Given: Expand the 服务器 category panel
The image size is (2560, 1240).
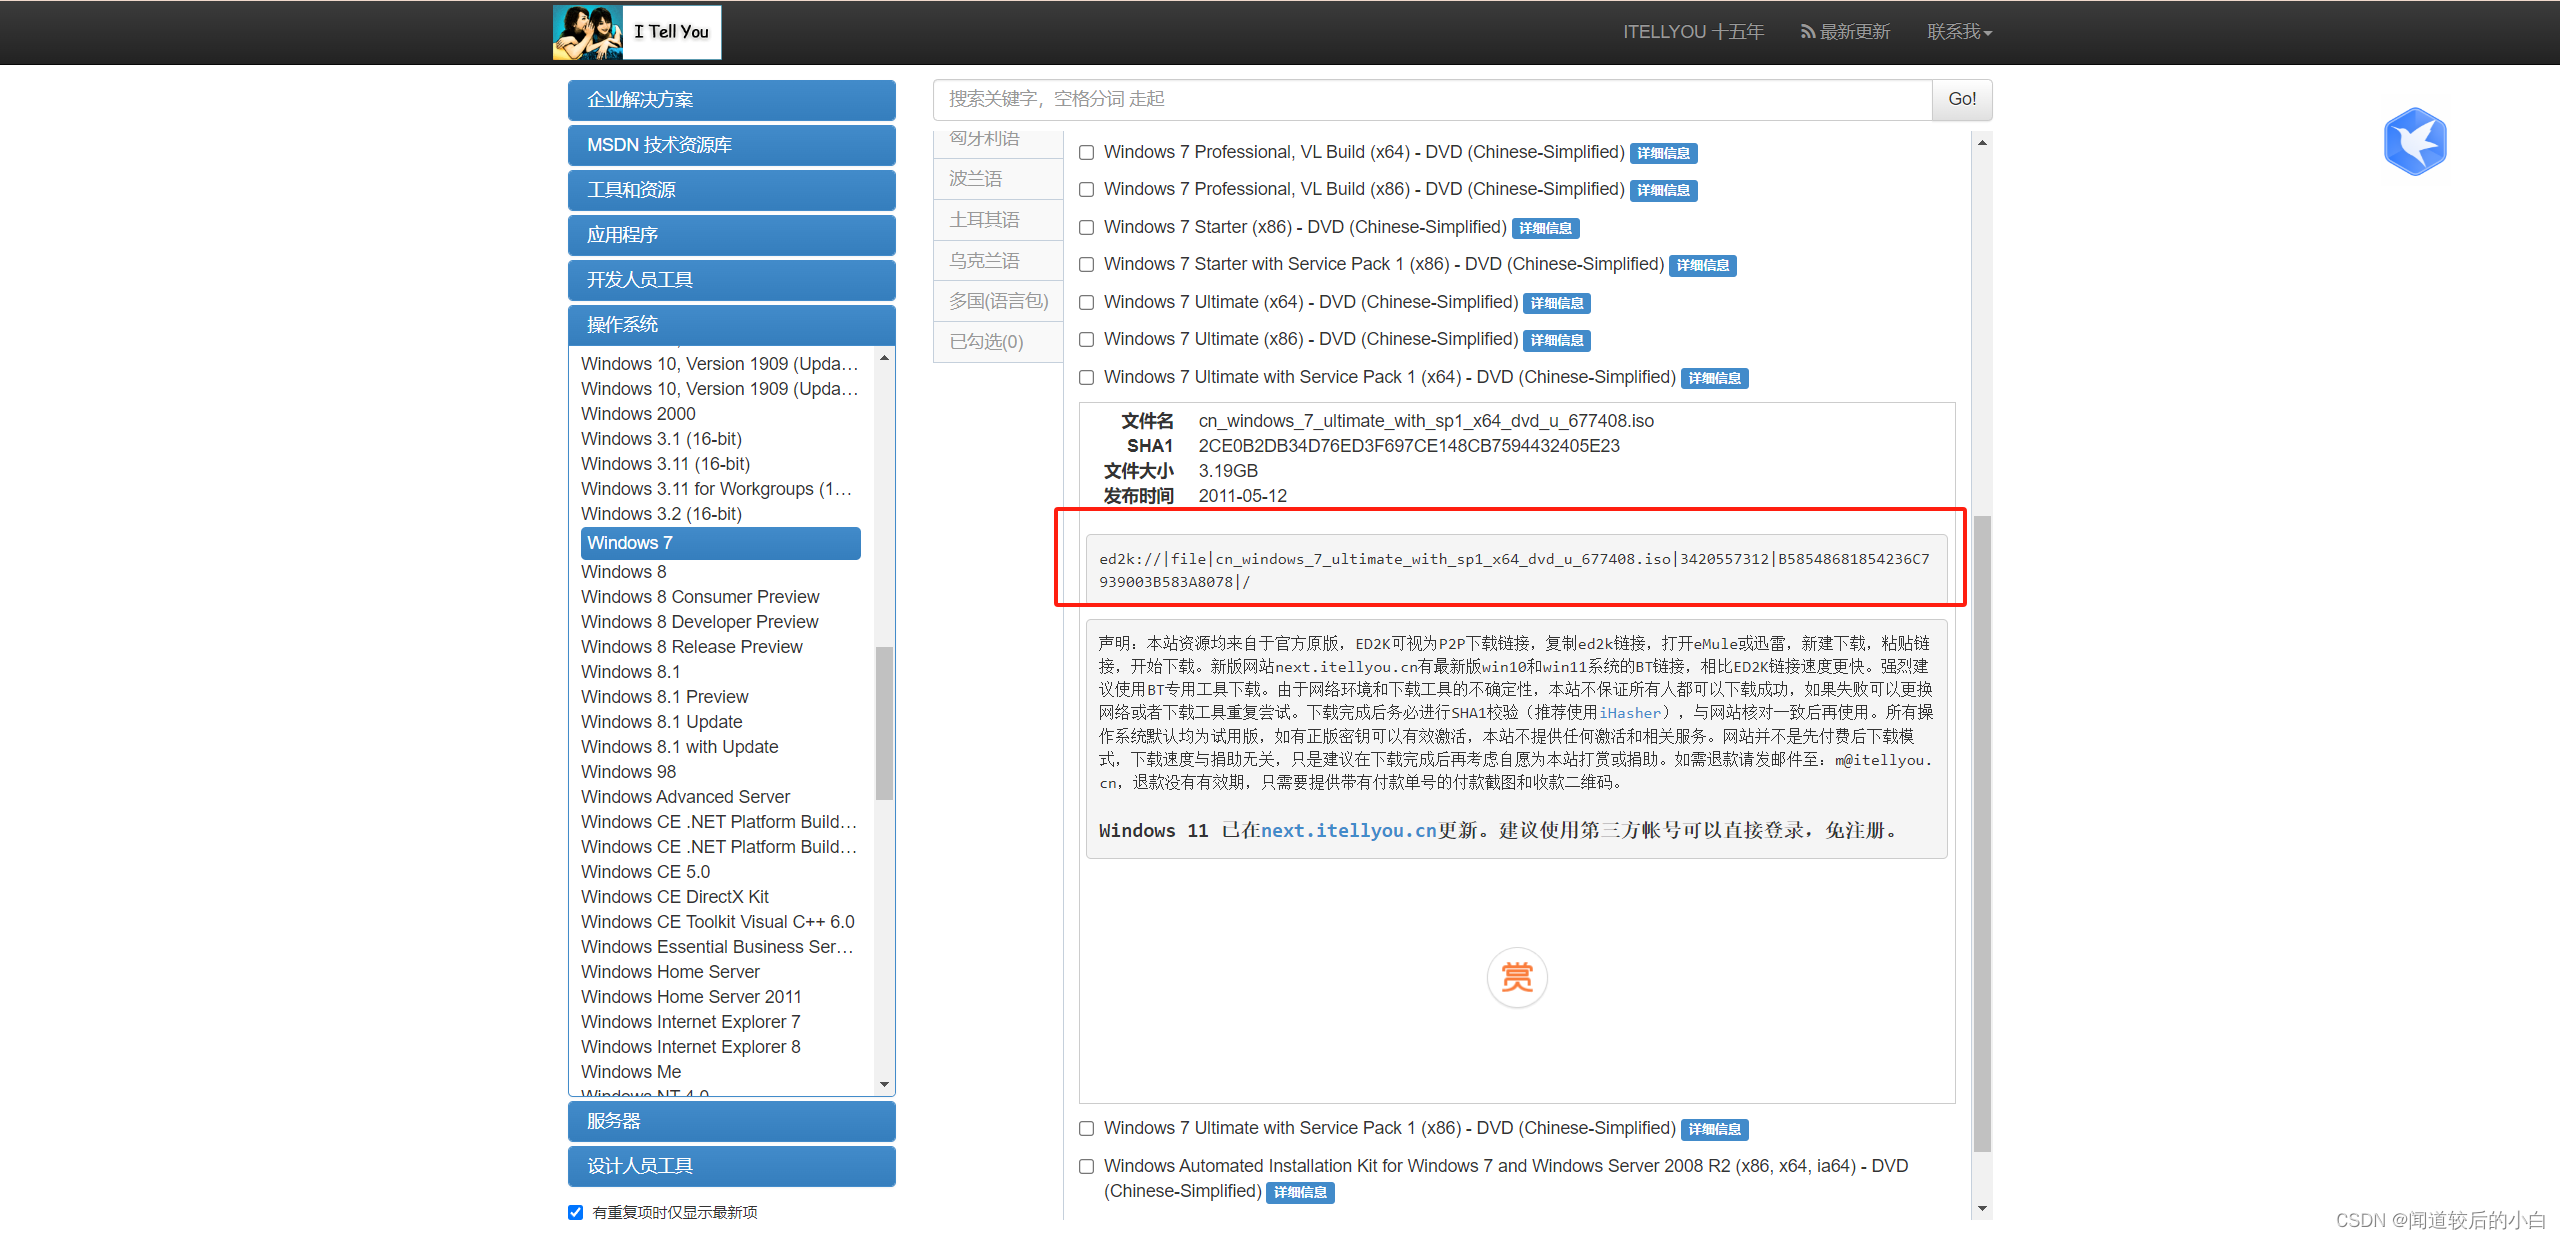Looking at the screenshot, I should tap(730, 1120).
